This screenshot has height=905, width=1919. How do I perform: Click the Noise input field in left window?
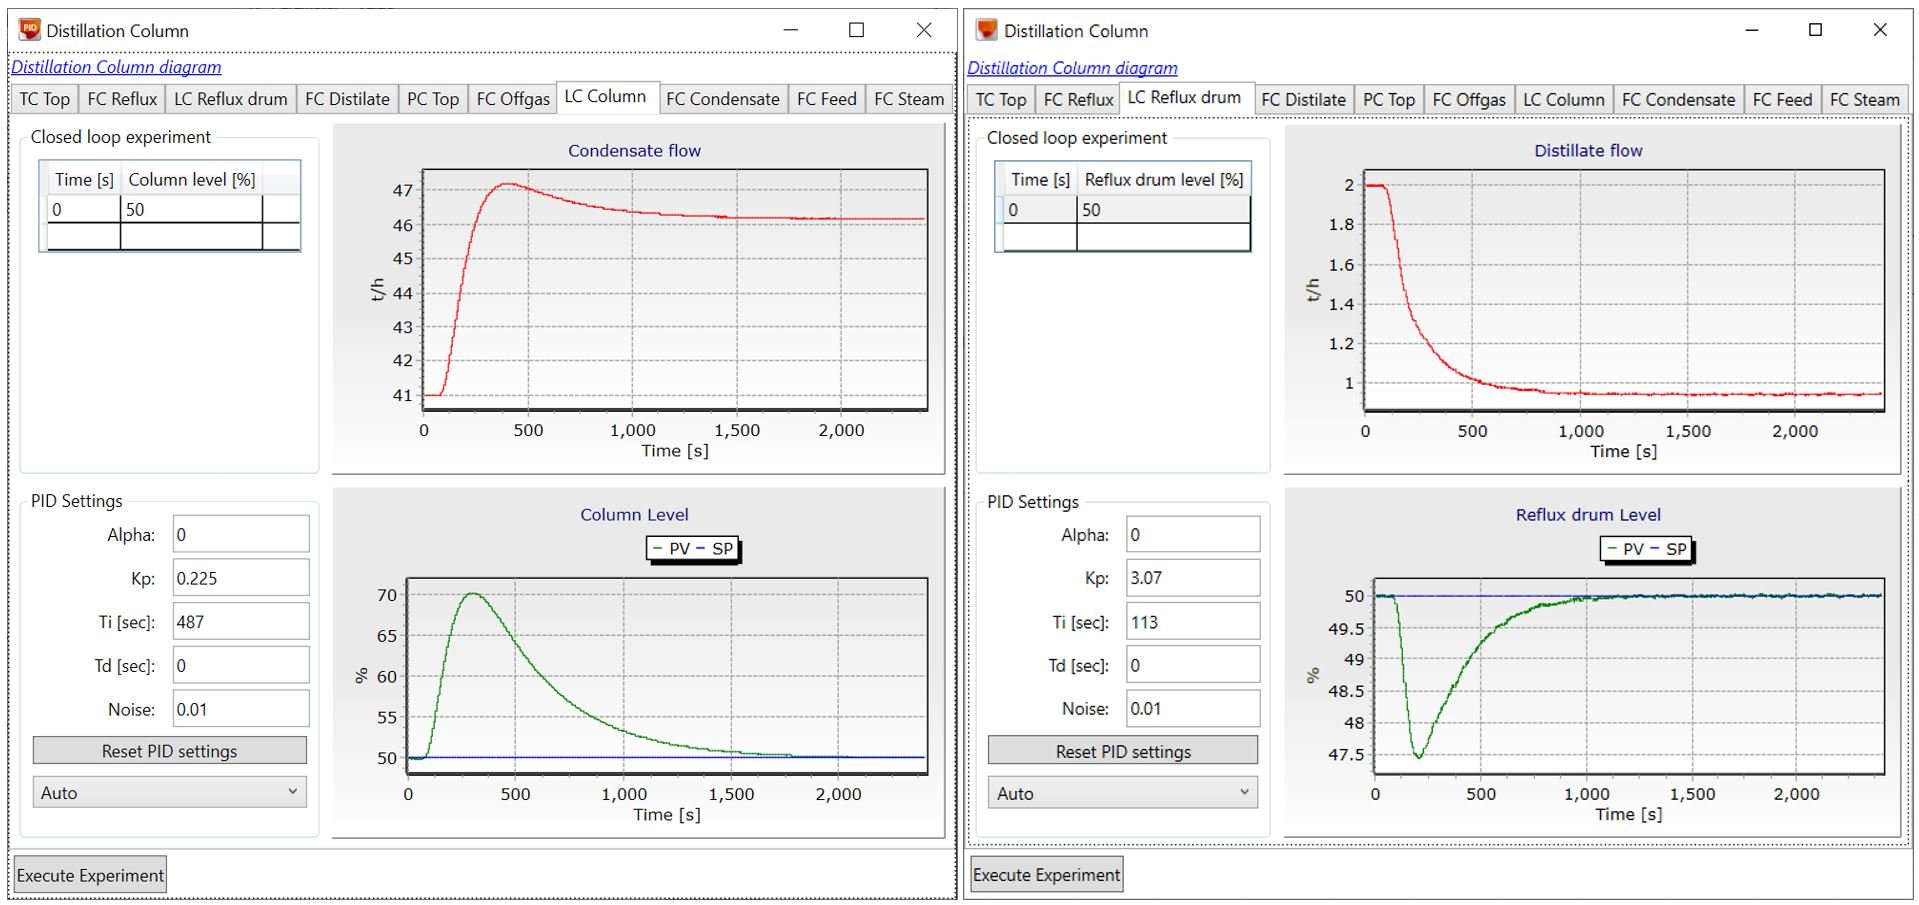(x=240, y=708)
